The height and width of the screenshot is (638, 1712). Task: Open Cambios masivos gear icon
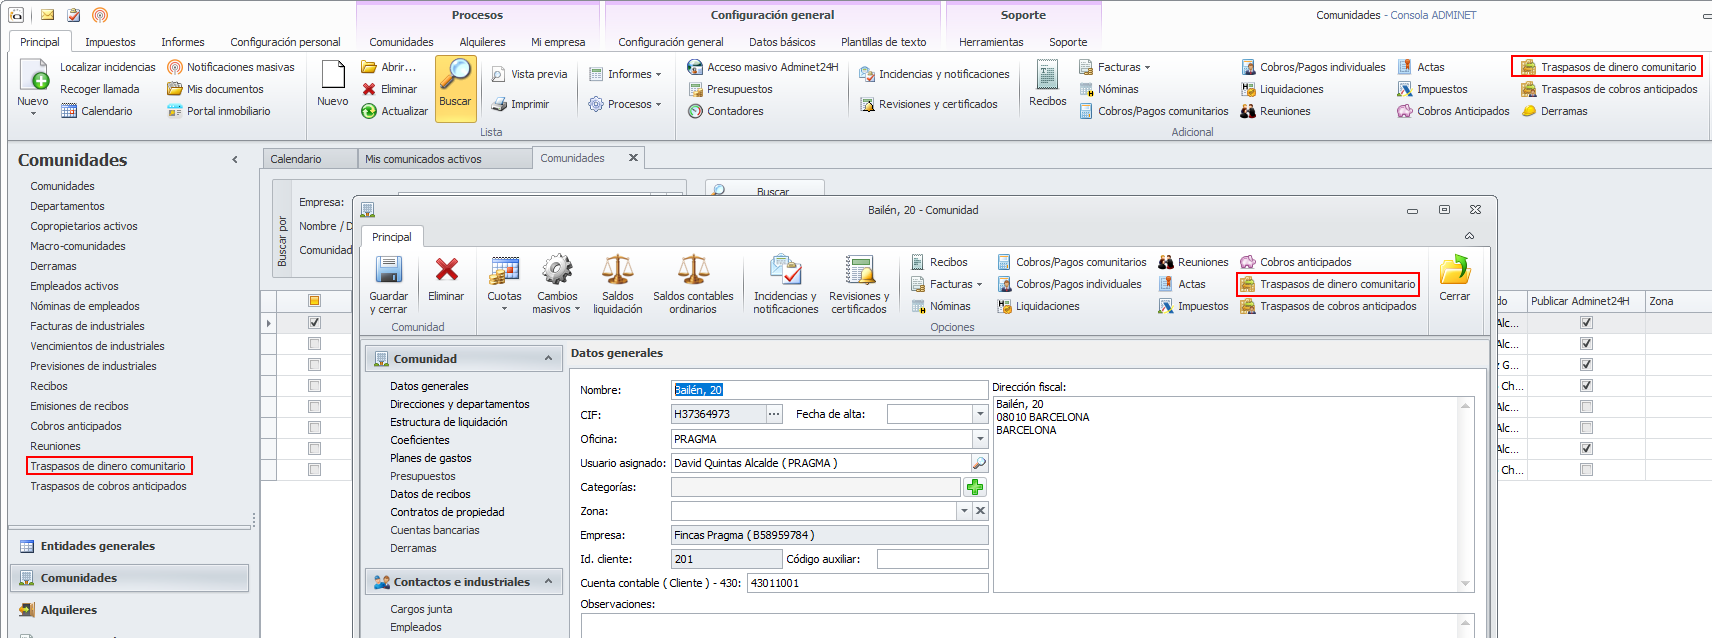557,271
